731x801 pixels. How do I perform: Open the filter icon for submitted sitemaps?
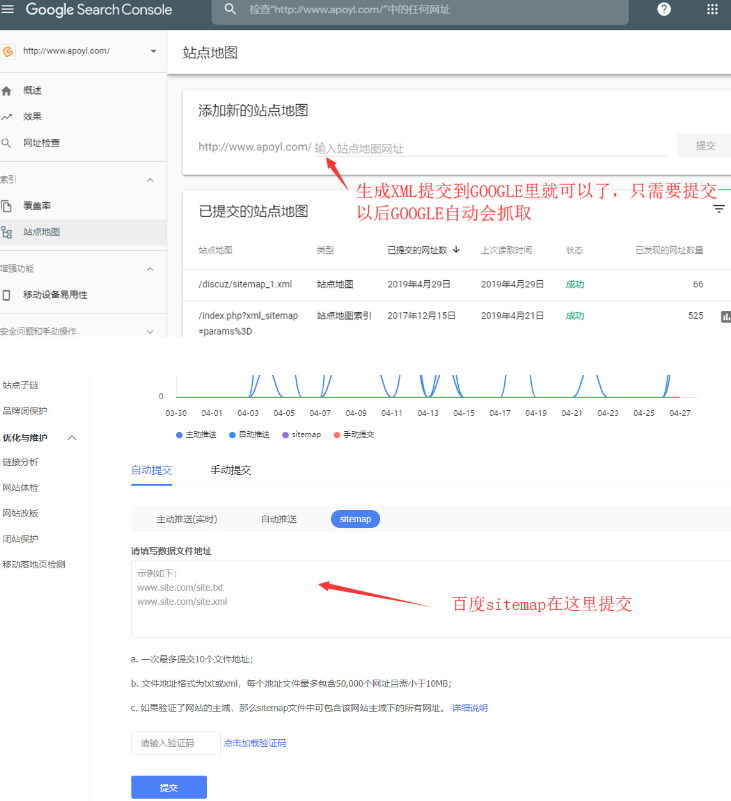click(x=719, y=209)
